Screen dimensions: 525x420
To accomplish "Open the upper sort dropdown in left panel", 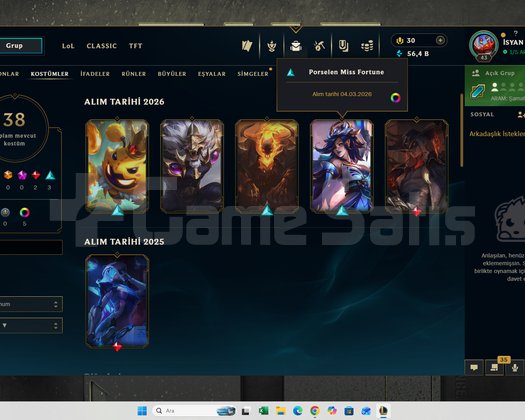I will (31, 304).
